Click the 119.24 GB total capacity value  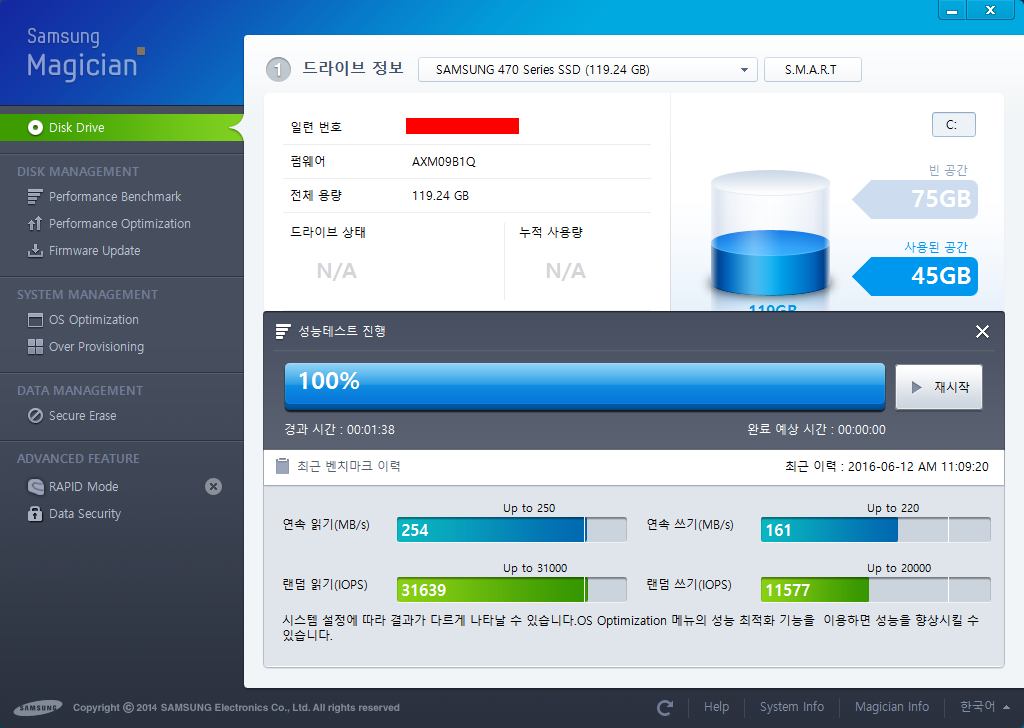tap(440, 196)
